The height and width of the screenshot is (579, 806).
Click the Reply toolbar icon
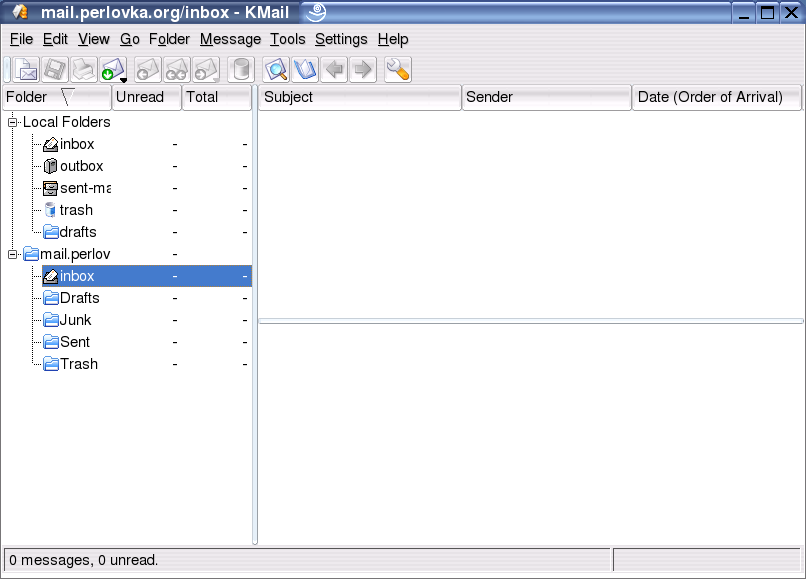pos(148,69)
